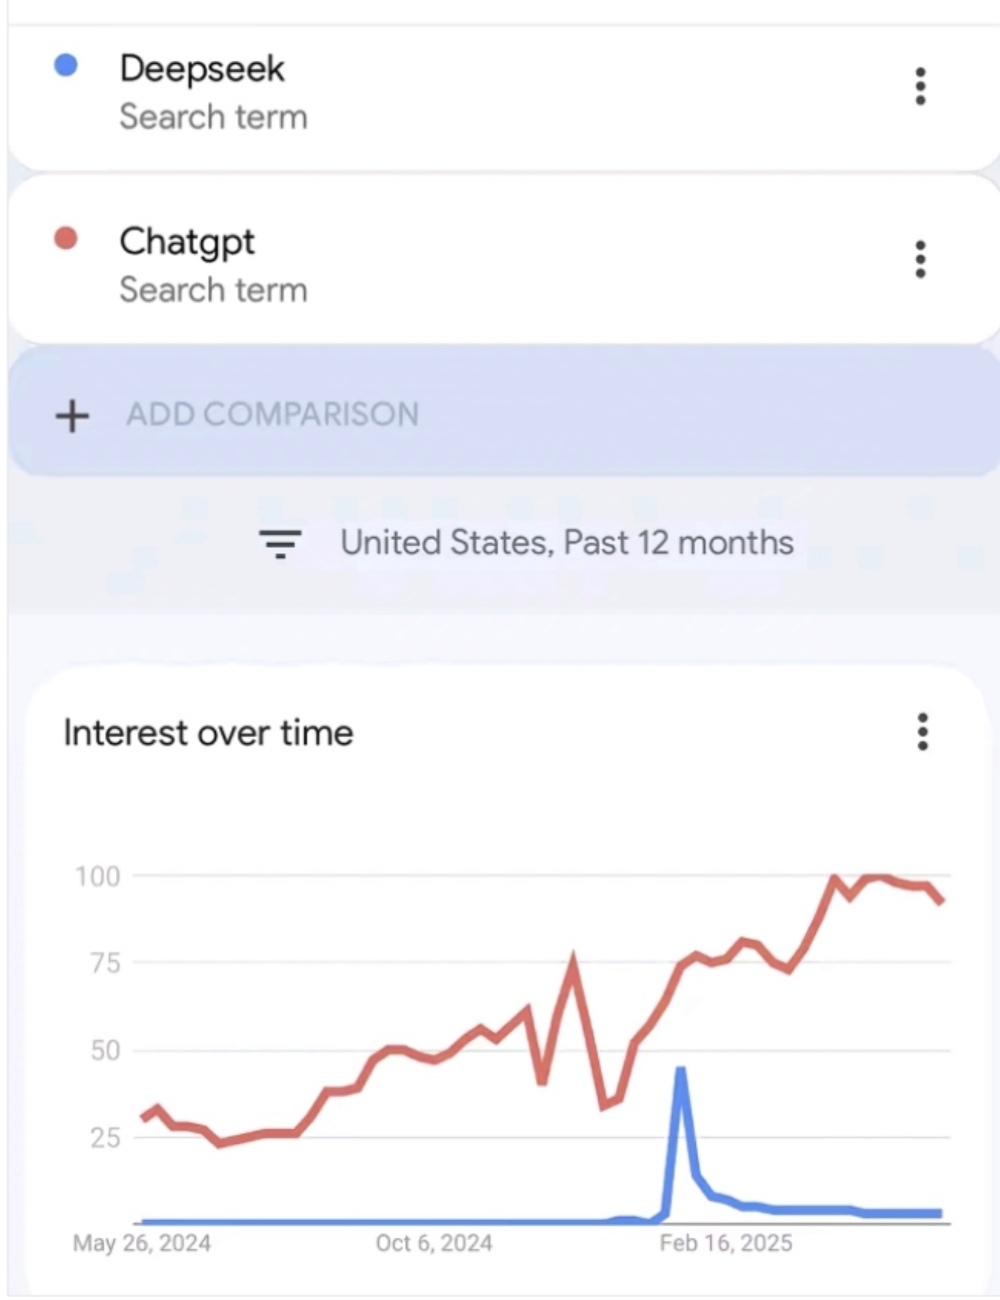Screen dimensions: 1000x1300
Task: Edit the Deepseek search term
Action: (202, 68)
